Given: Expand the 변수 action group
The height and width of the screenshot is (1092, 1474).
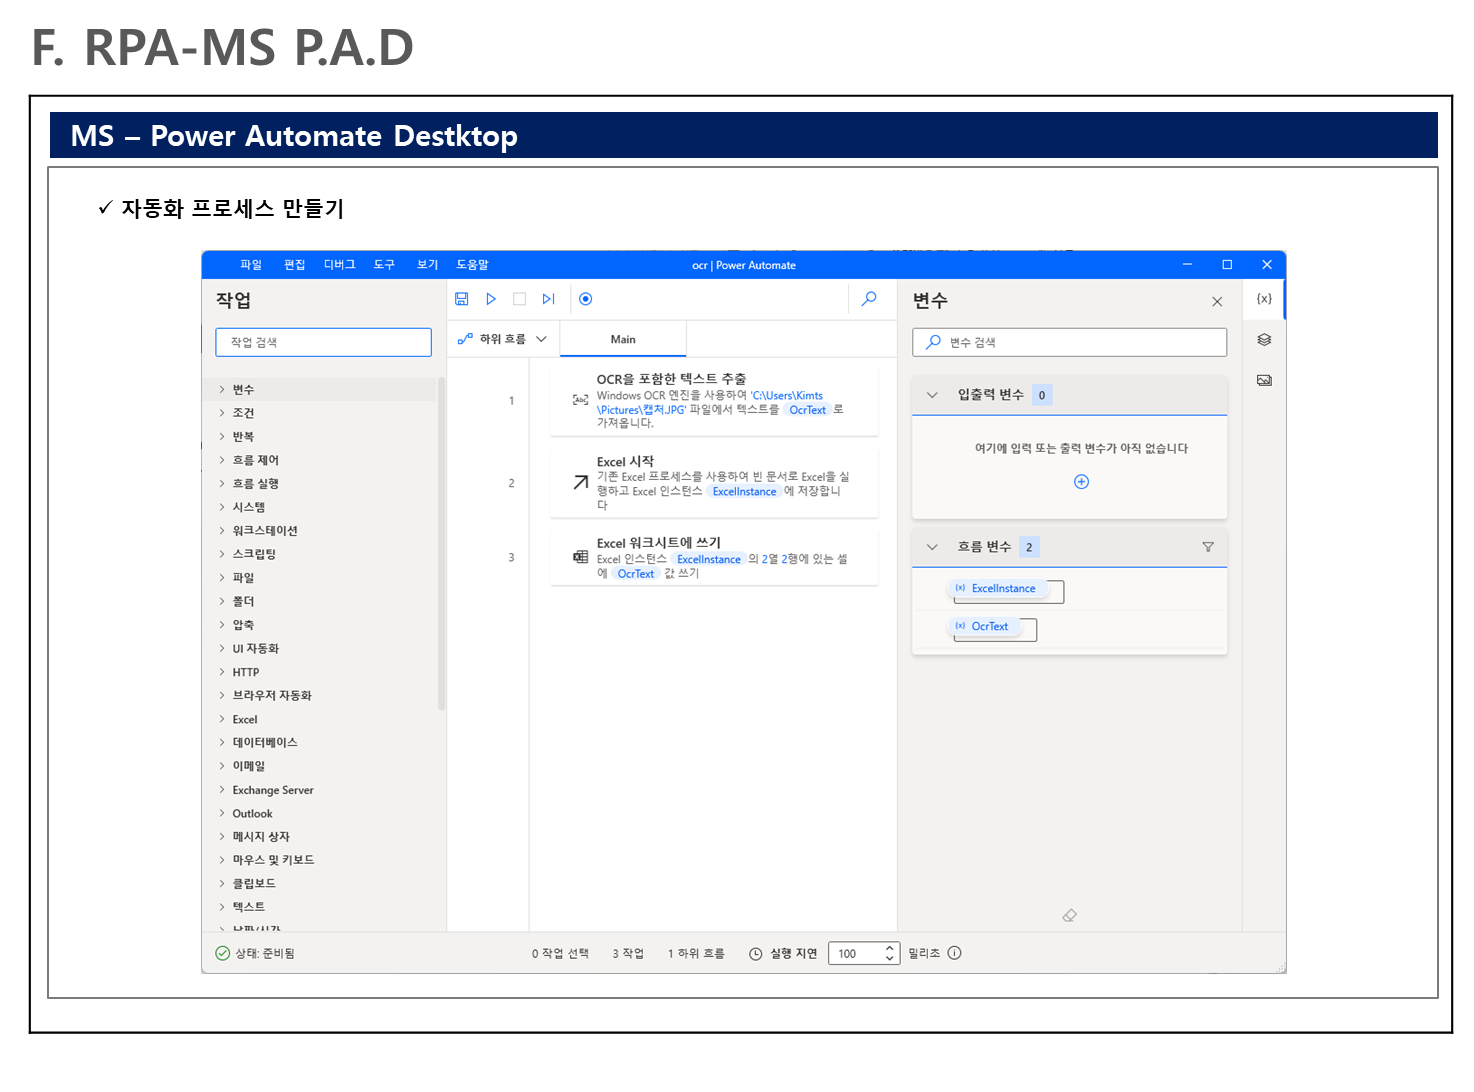Looking at the screenshot, I should (x=222, y=389).
